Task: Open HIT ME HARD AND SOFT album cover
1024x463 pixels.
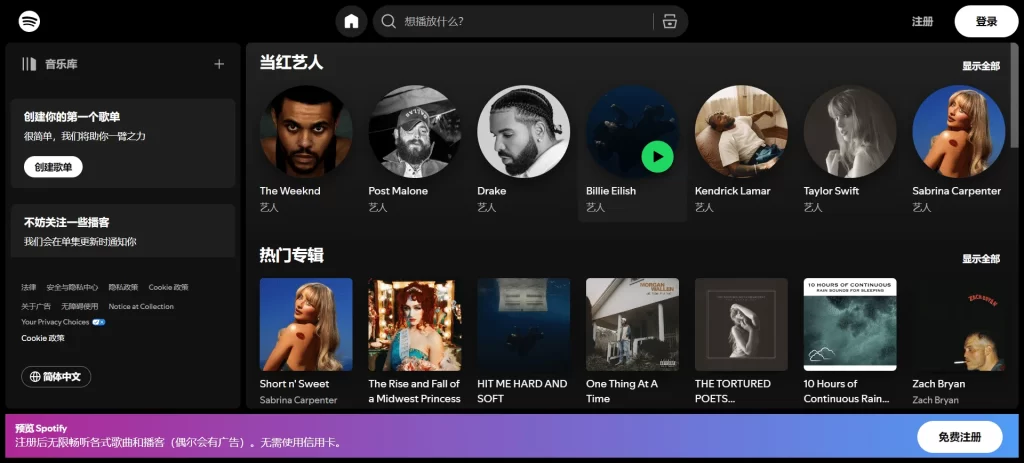Action: [x=524, y=325]
